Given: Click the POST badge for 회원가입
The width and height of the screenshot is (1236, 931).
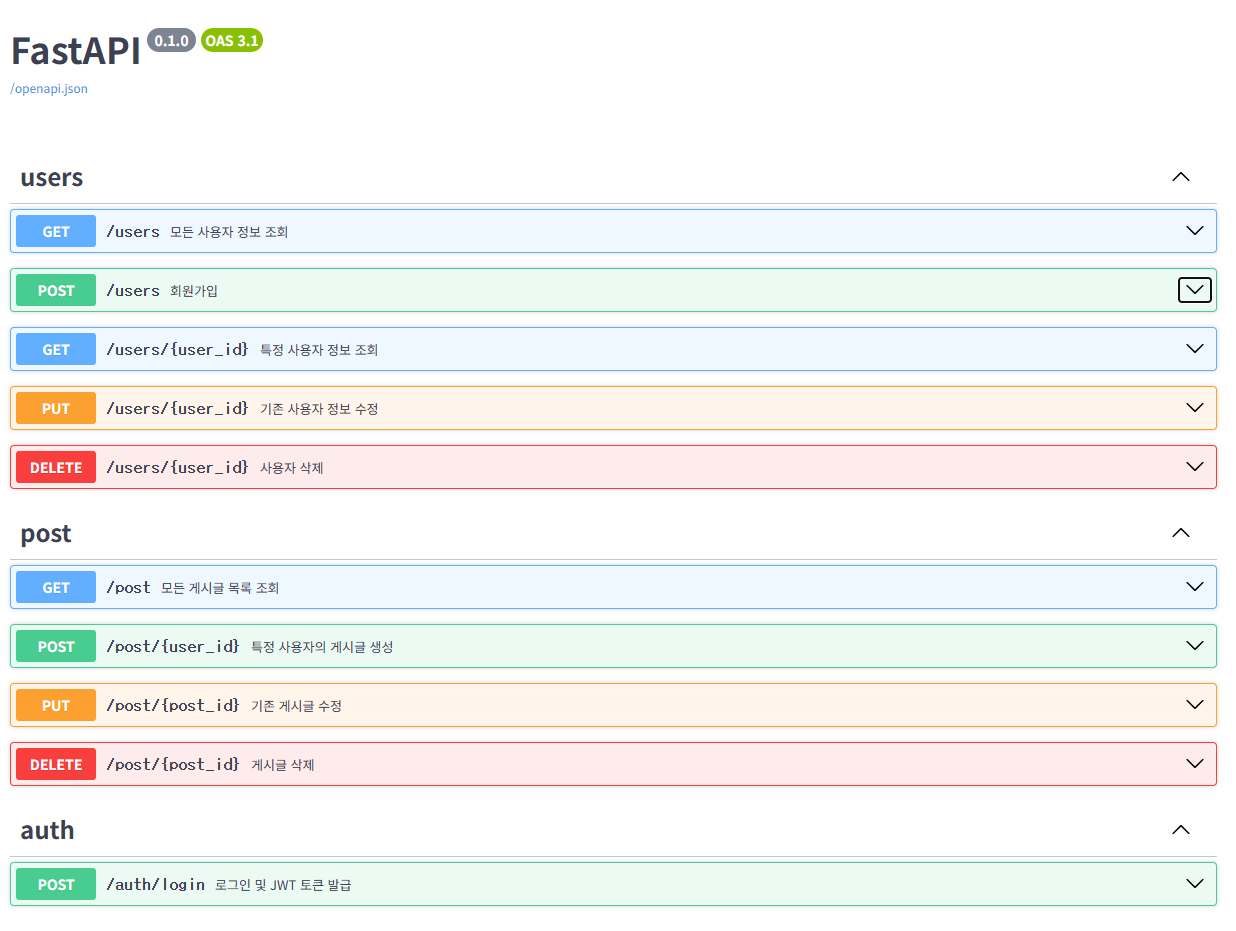Looking at the screenshot, I should (56, 290).
